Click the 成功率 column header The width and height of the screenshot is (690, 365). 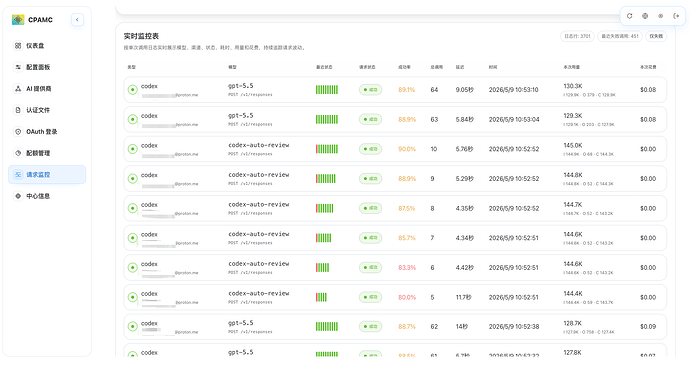[404, 67]
